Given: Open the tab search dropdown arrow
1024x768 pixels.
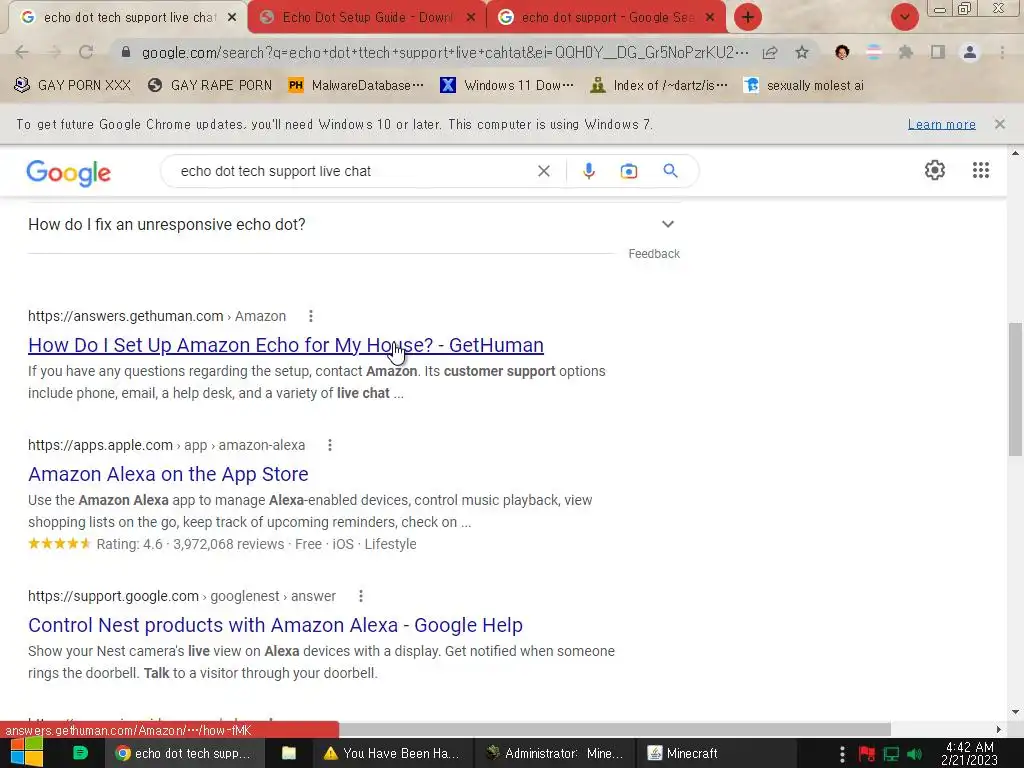Looking at the screenshot, I should click(x=904, y=17).
